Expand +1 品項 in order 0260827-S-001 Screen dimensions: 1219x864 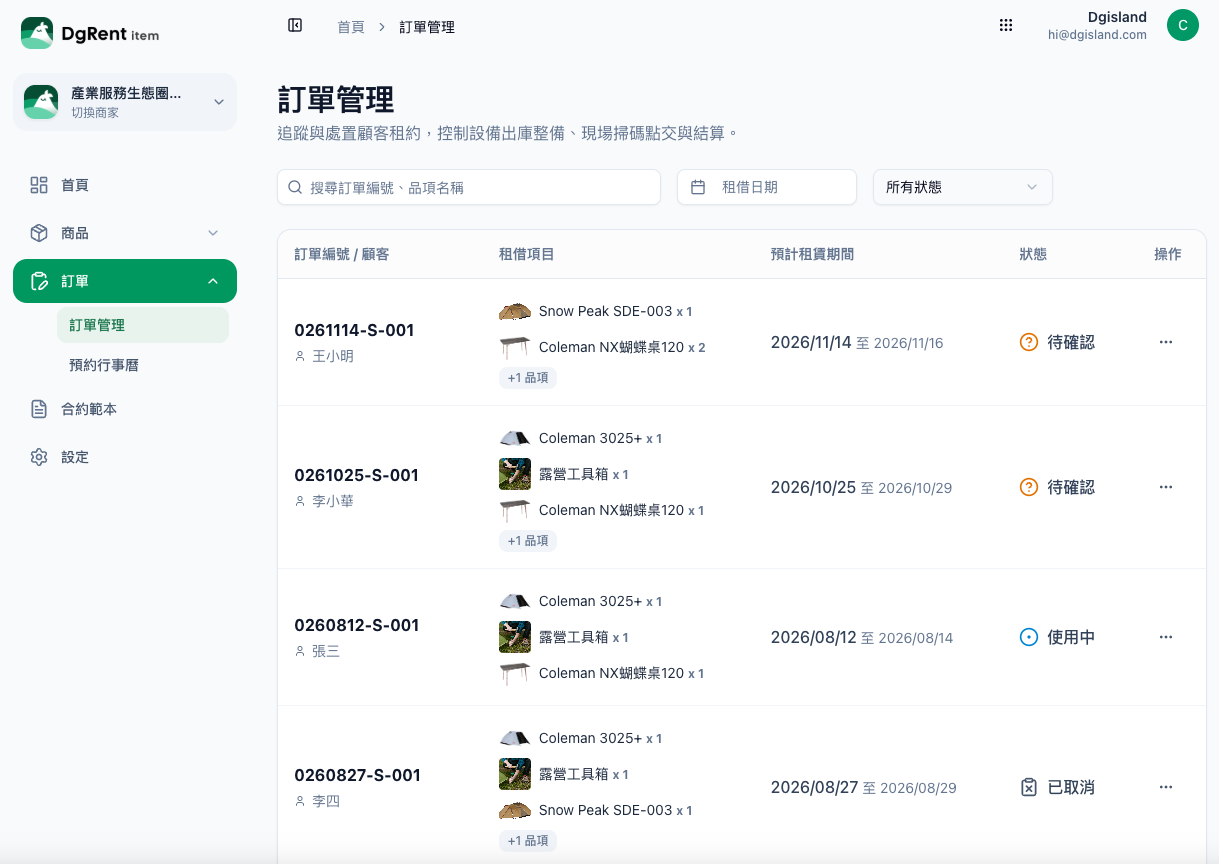[x=528, y=841]
